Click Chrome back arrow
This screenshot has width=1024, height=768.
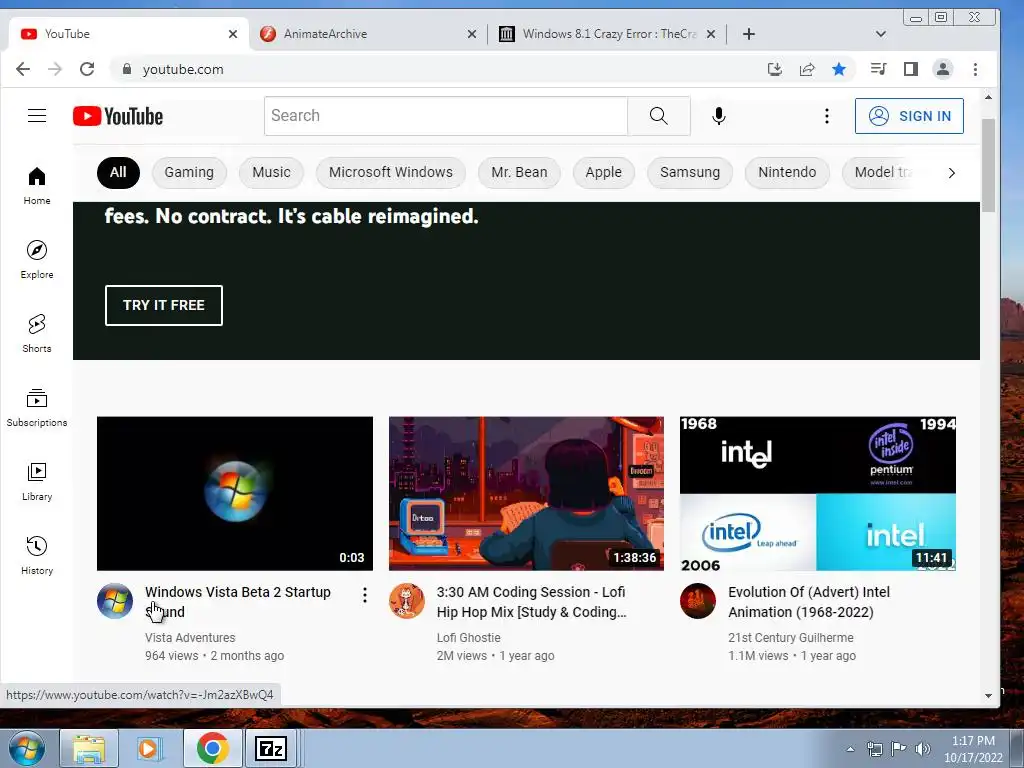coord(23,69)
